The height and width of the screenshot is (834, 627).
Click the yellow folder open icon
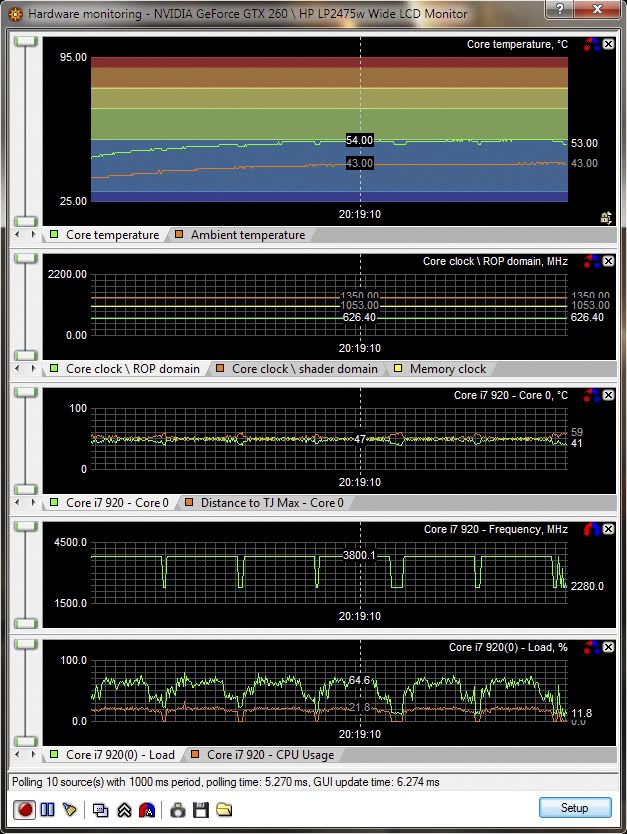pos(224,808)
